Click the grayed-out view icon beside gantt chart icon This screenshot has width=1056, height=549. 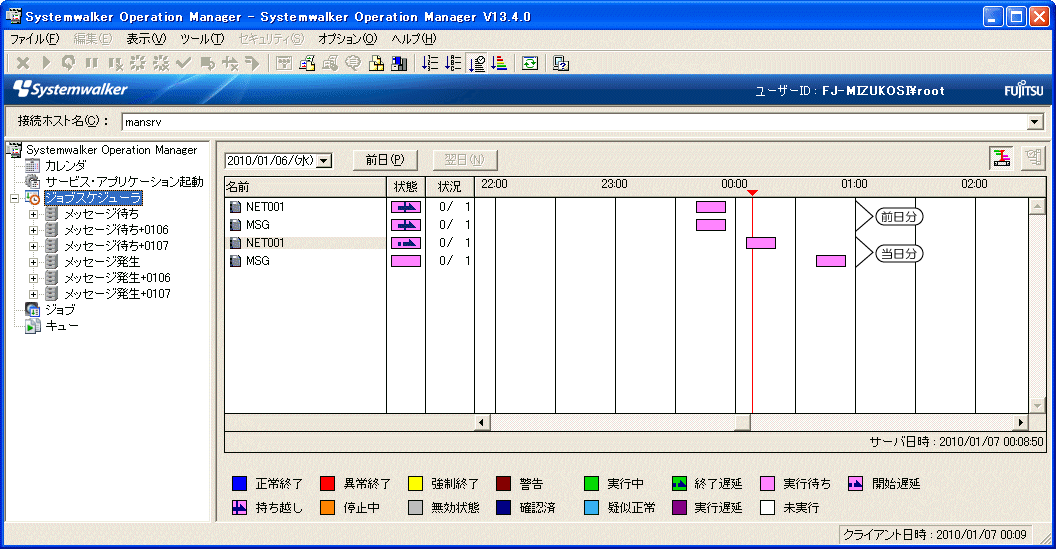(x=1032, y=158)
